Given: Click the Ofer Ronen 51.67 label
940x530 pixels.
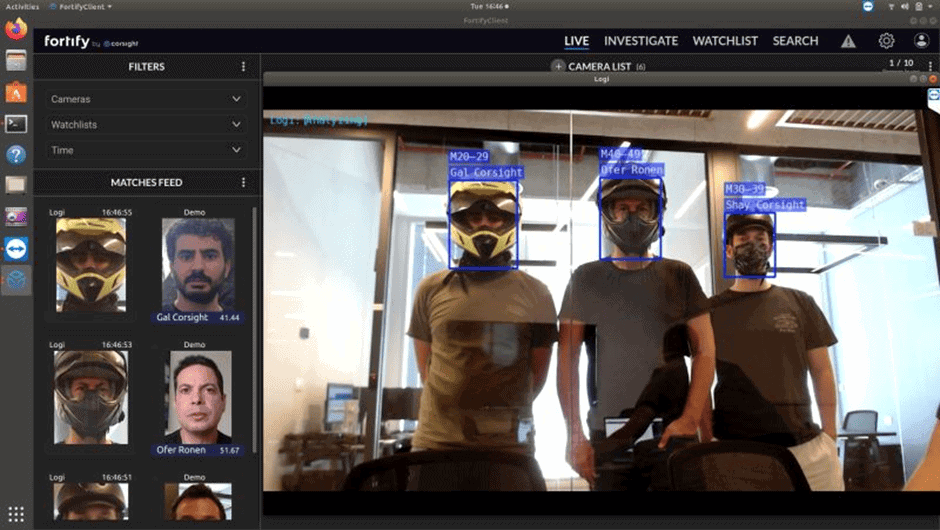Looking at the screenshot, I should [x=198, y=450].
